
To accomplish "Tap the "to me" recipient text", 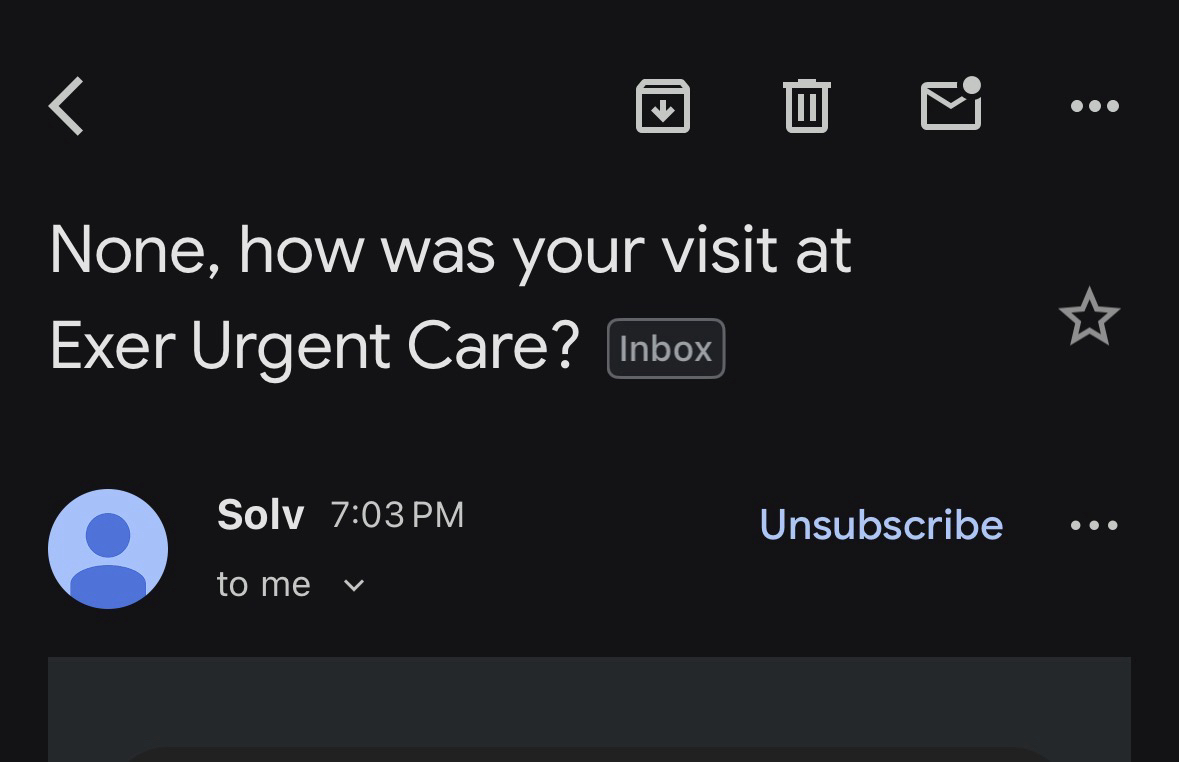I will click(264, 584).
